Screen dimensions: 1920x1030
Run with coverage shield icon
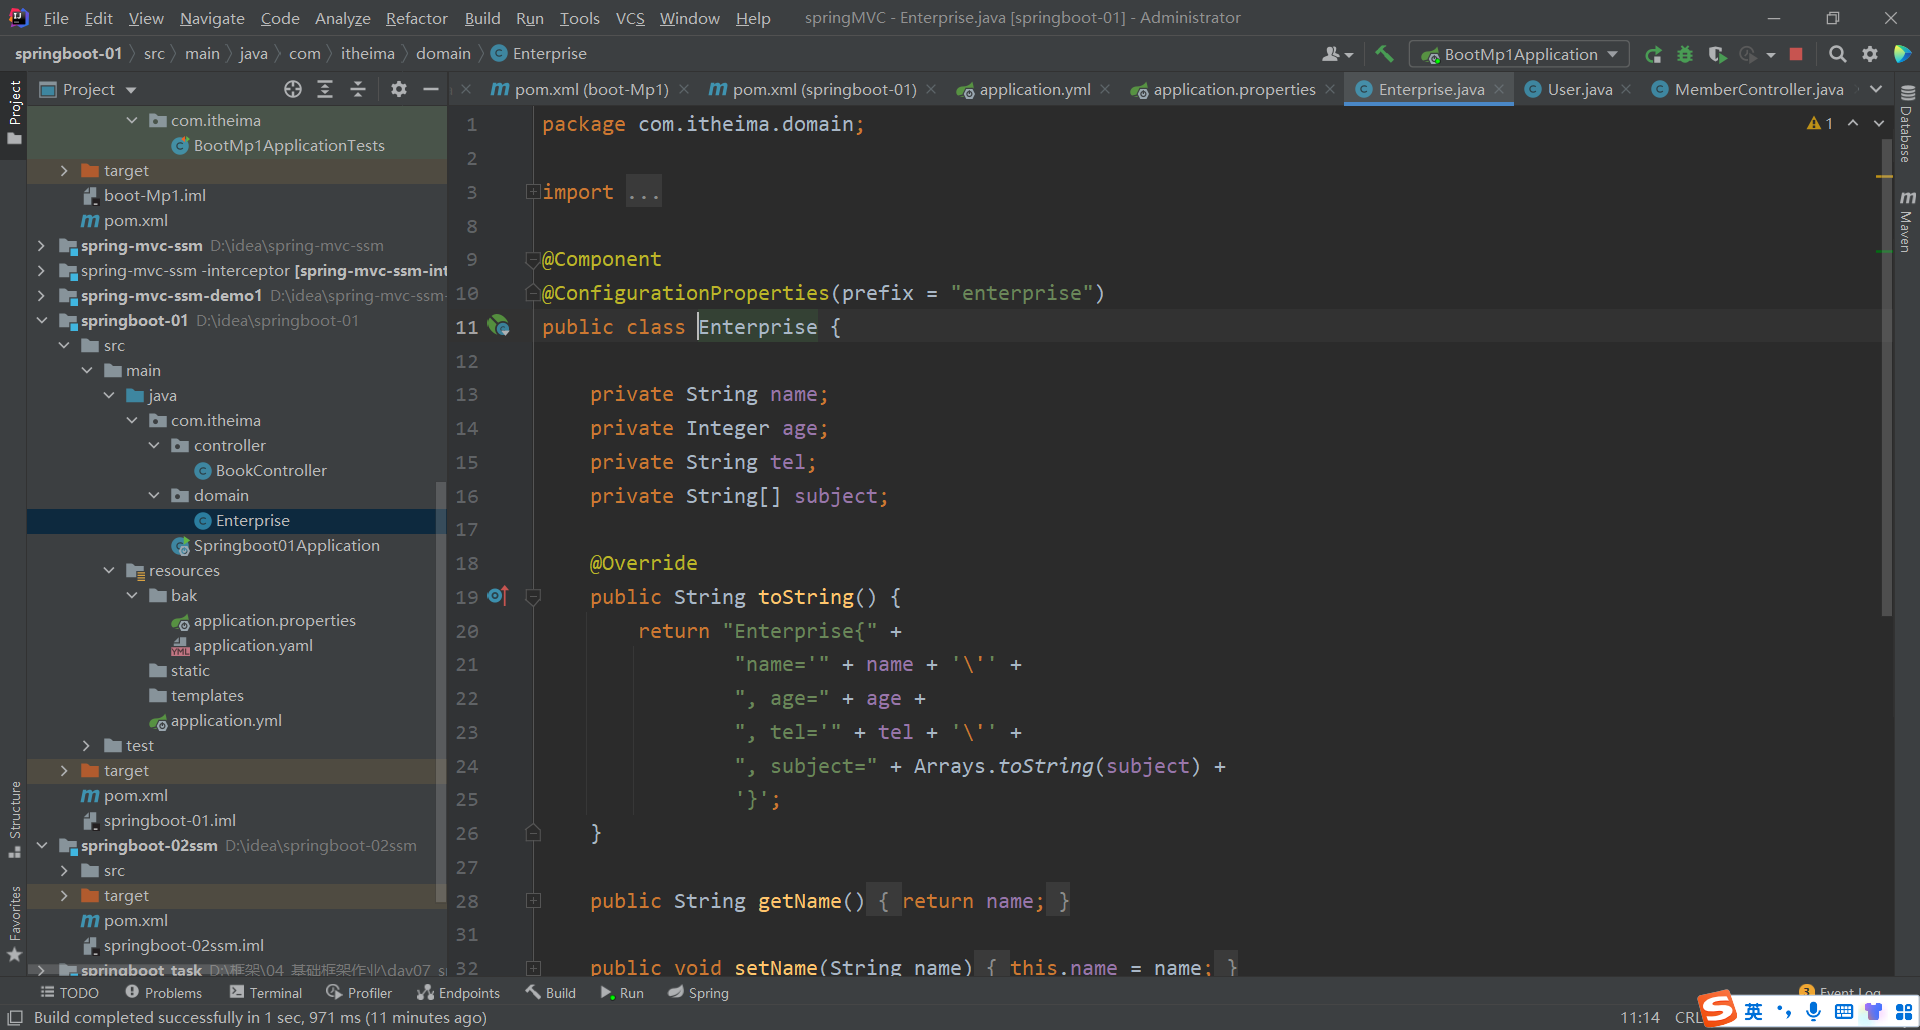[x=1717, y=54]
